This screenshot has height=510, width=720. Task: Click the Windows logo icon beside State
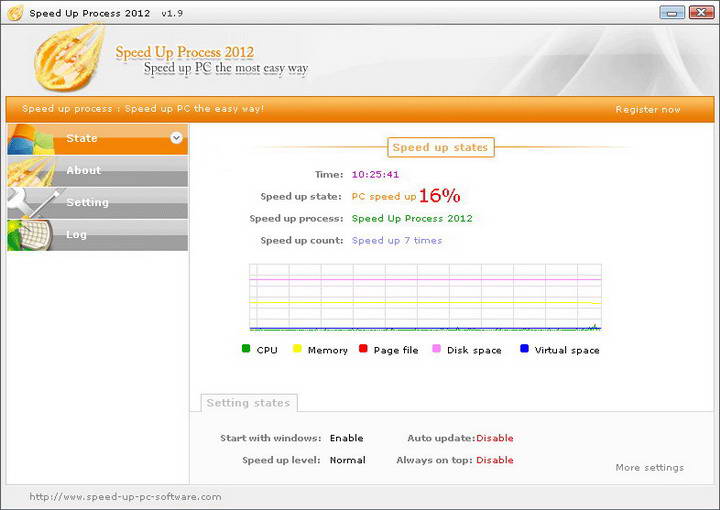tap(30, 139)
